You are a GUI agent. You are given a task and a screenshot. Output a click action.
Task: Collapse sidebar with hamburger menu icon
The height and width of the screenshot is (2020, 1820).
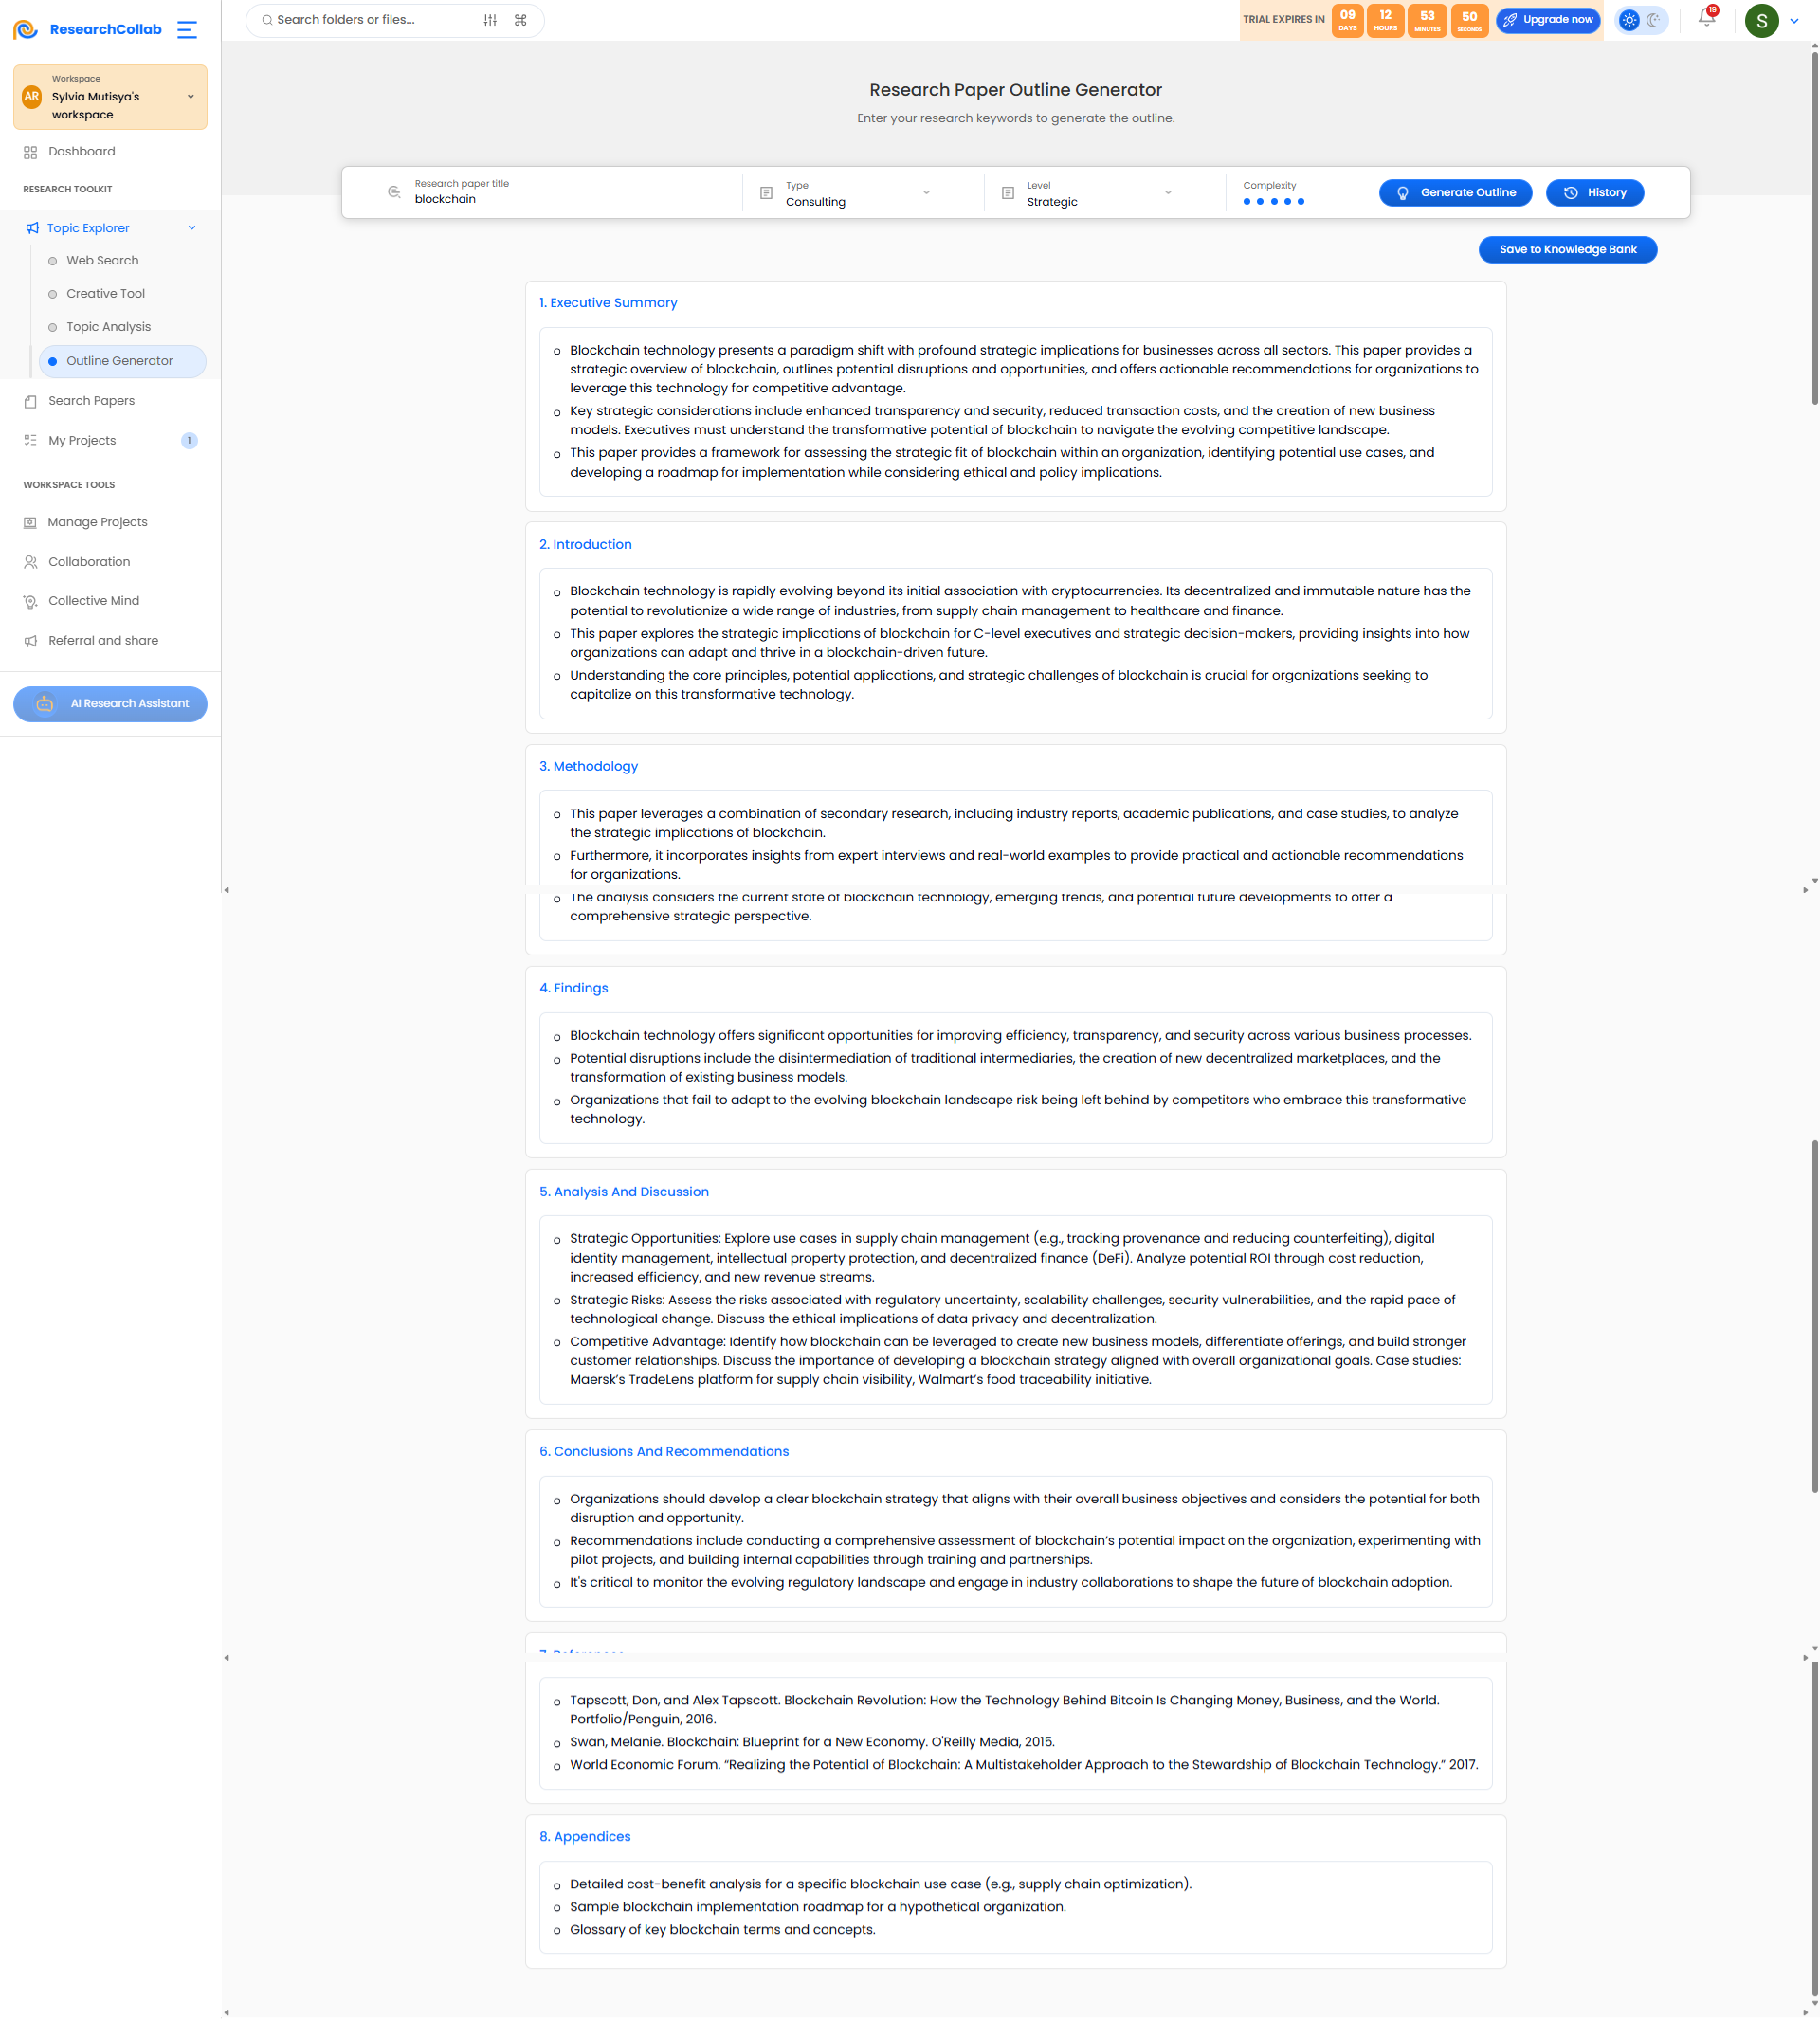coord(187,30)
